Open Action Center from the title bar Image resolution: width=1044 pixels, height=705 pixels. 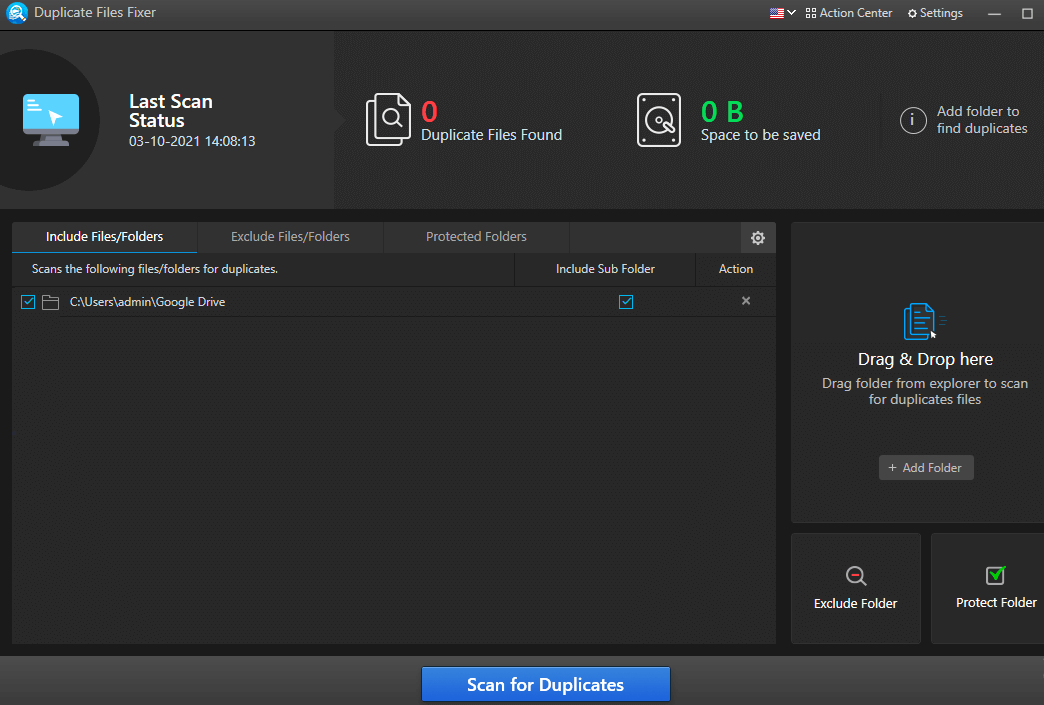pos(848,13)
